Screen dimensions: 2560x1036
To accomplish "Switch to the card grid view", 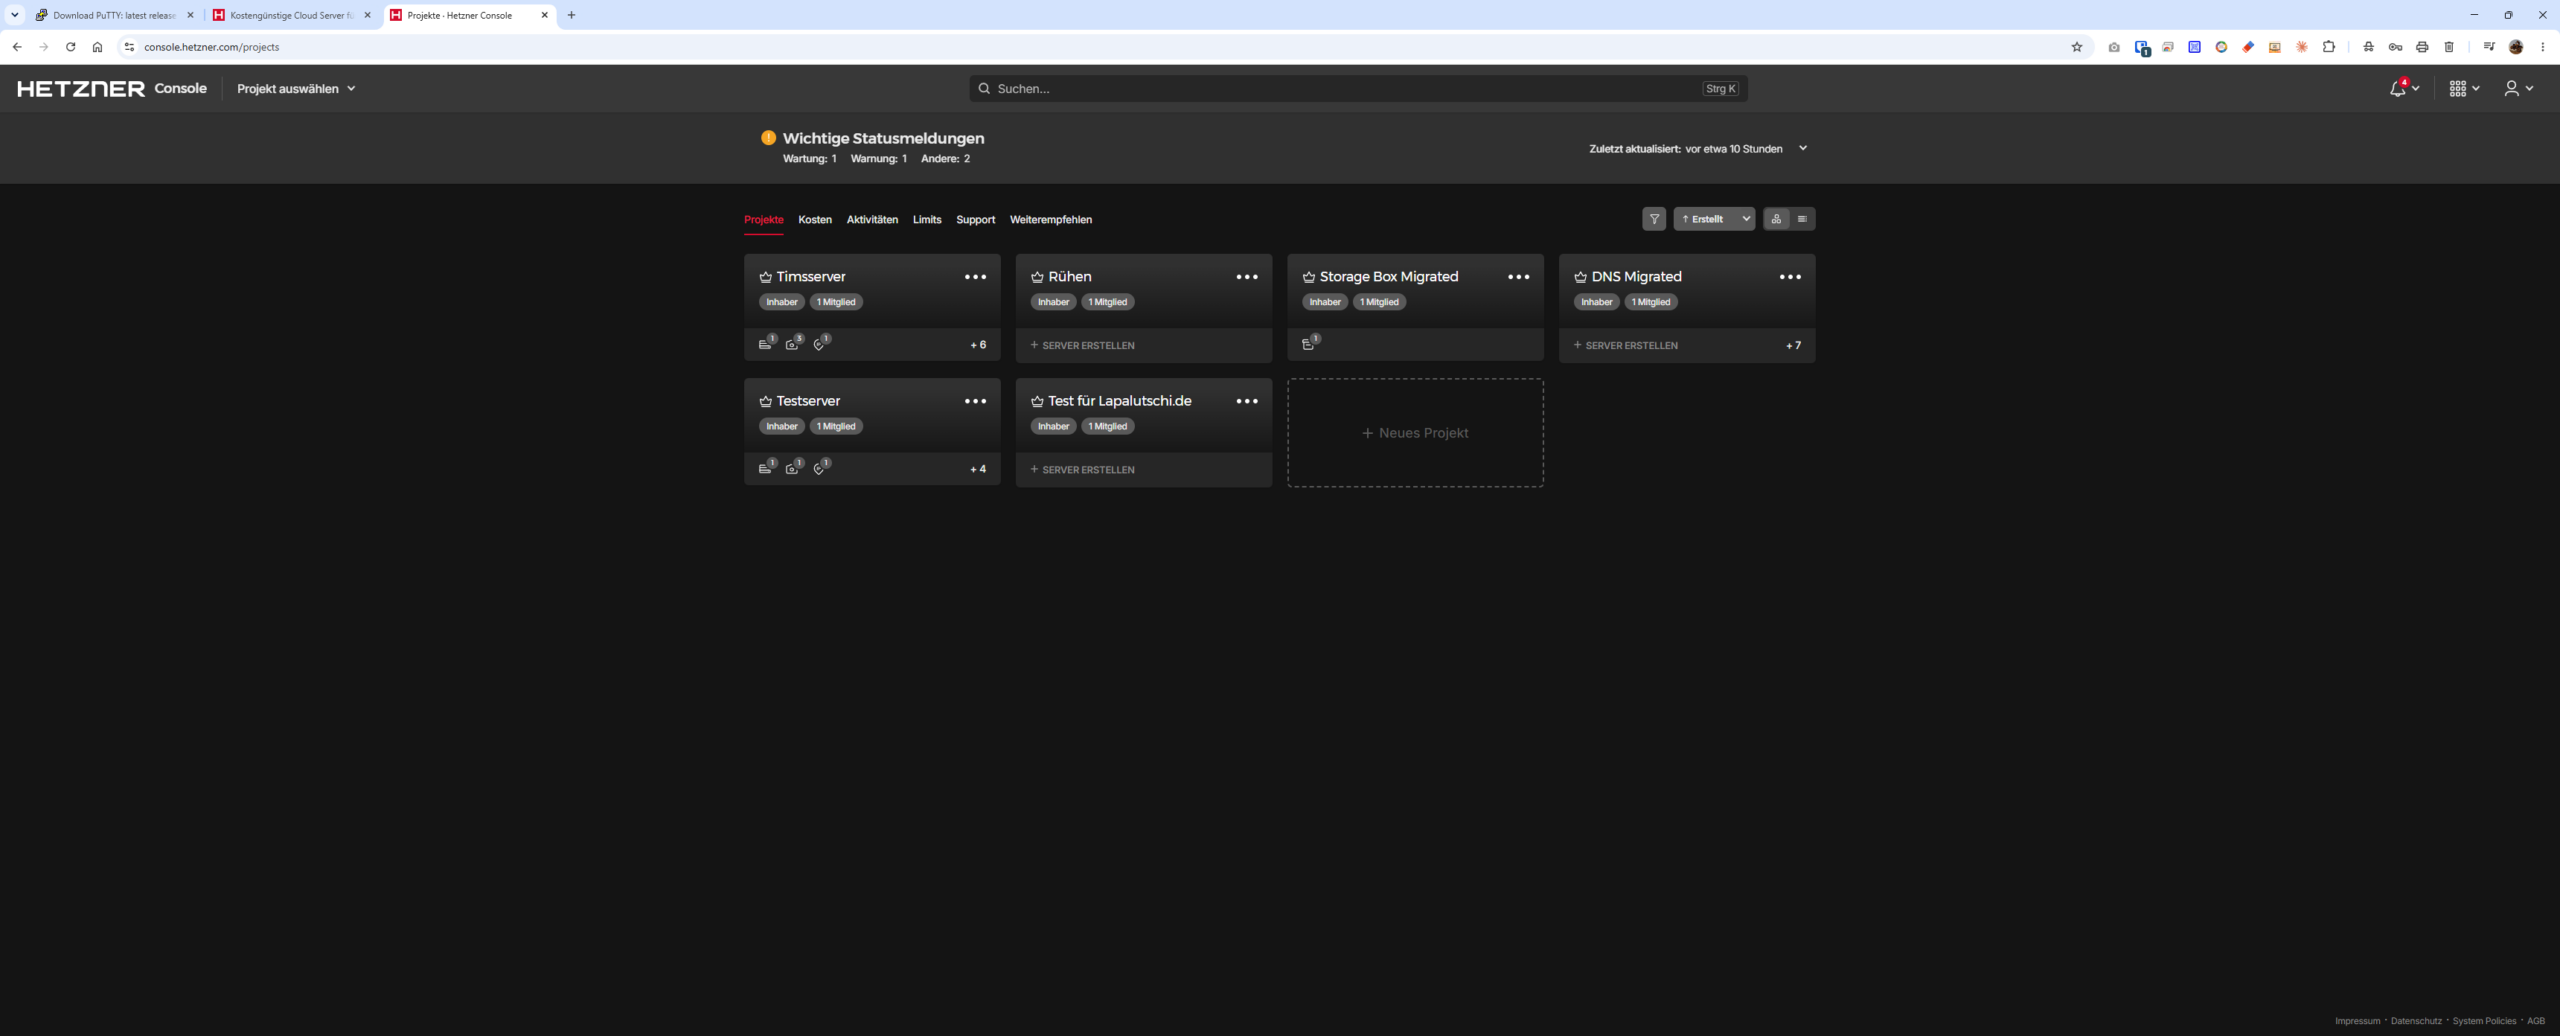I will click(1776, 219).
